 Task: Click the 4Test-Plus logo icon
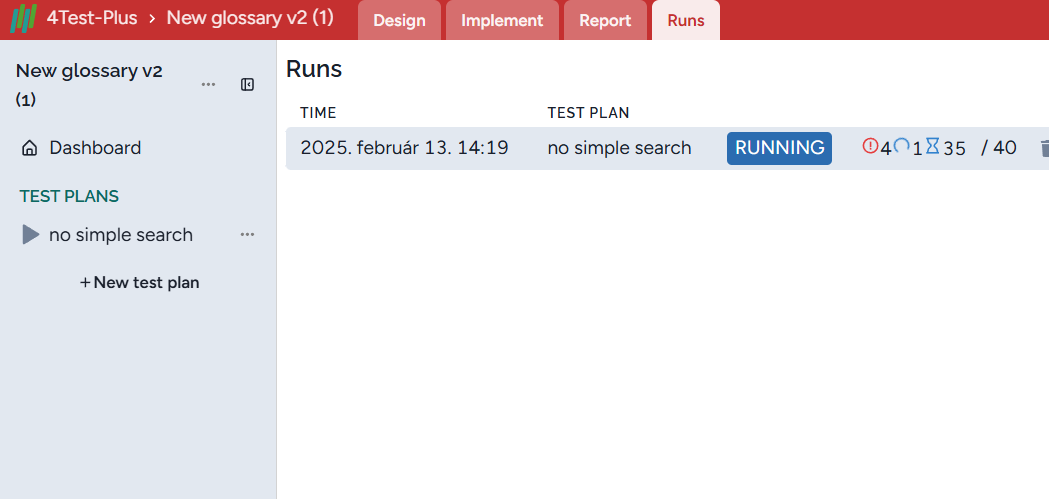pos(23,20)
